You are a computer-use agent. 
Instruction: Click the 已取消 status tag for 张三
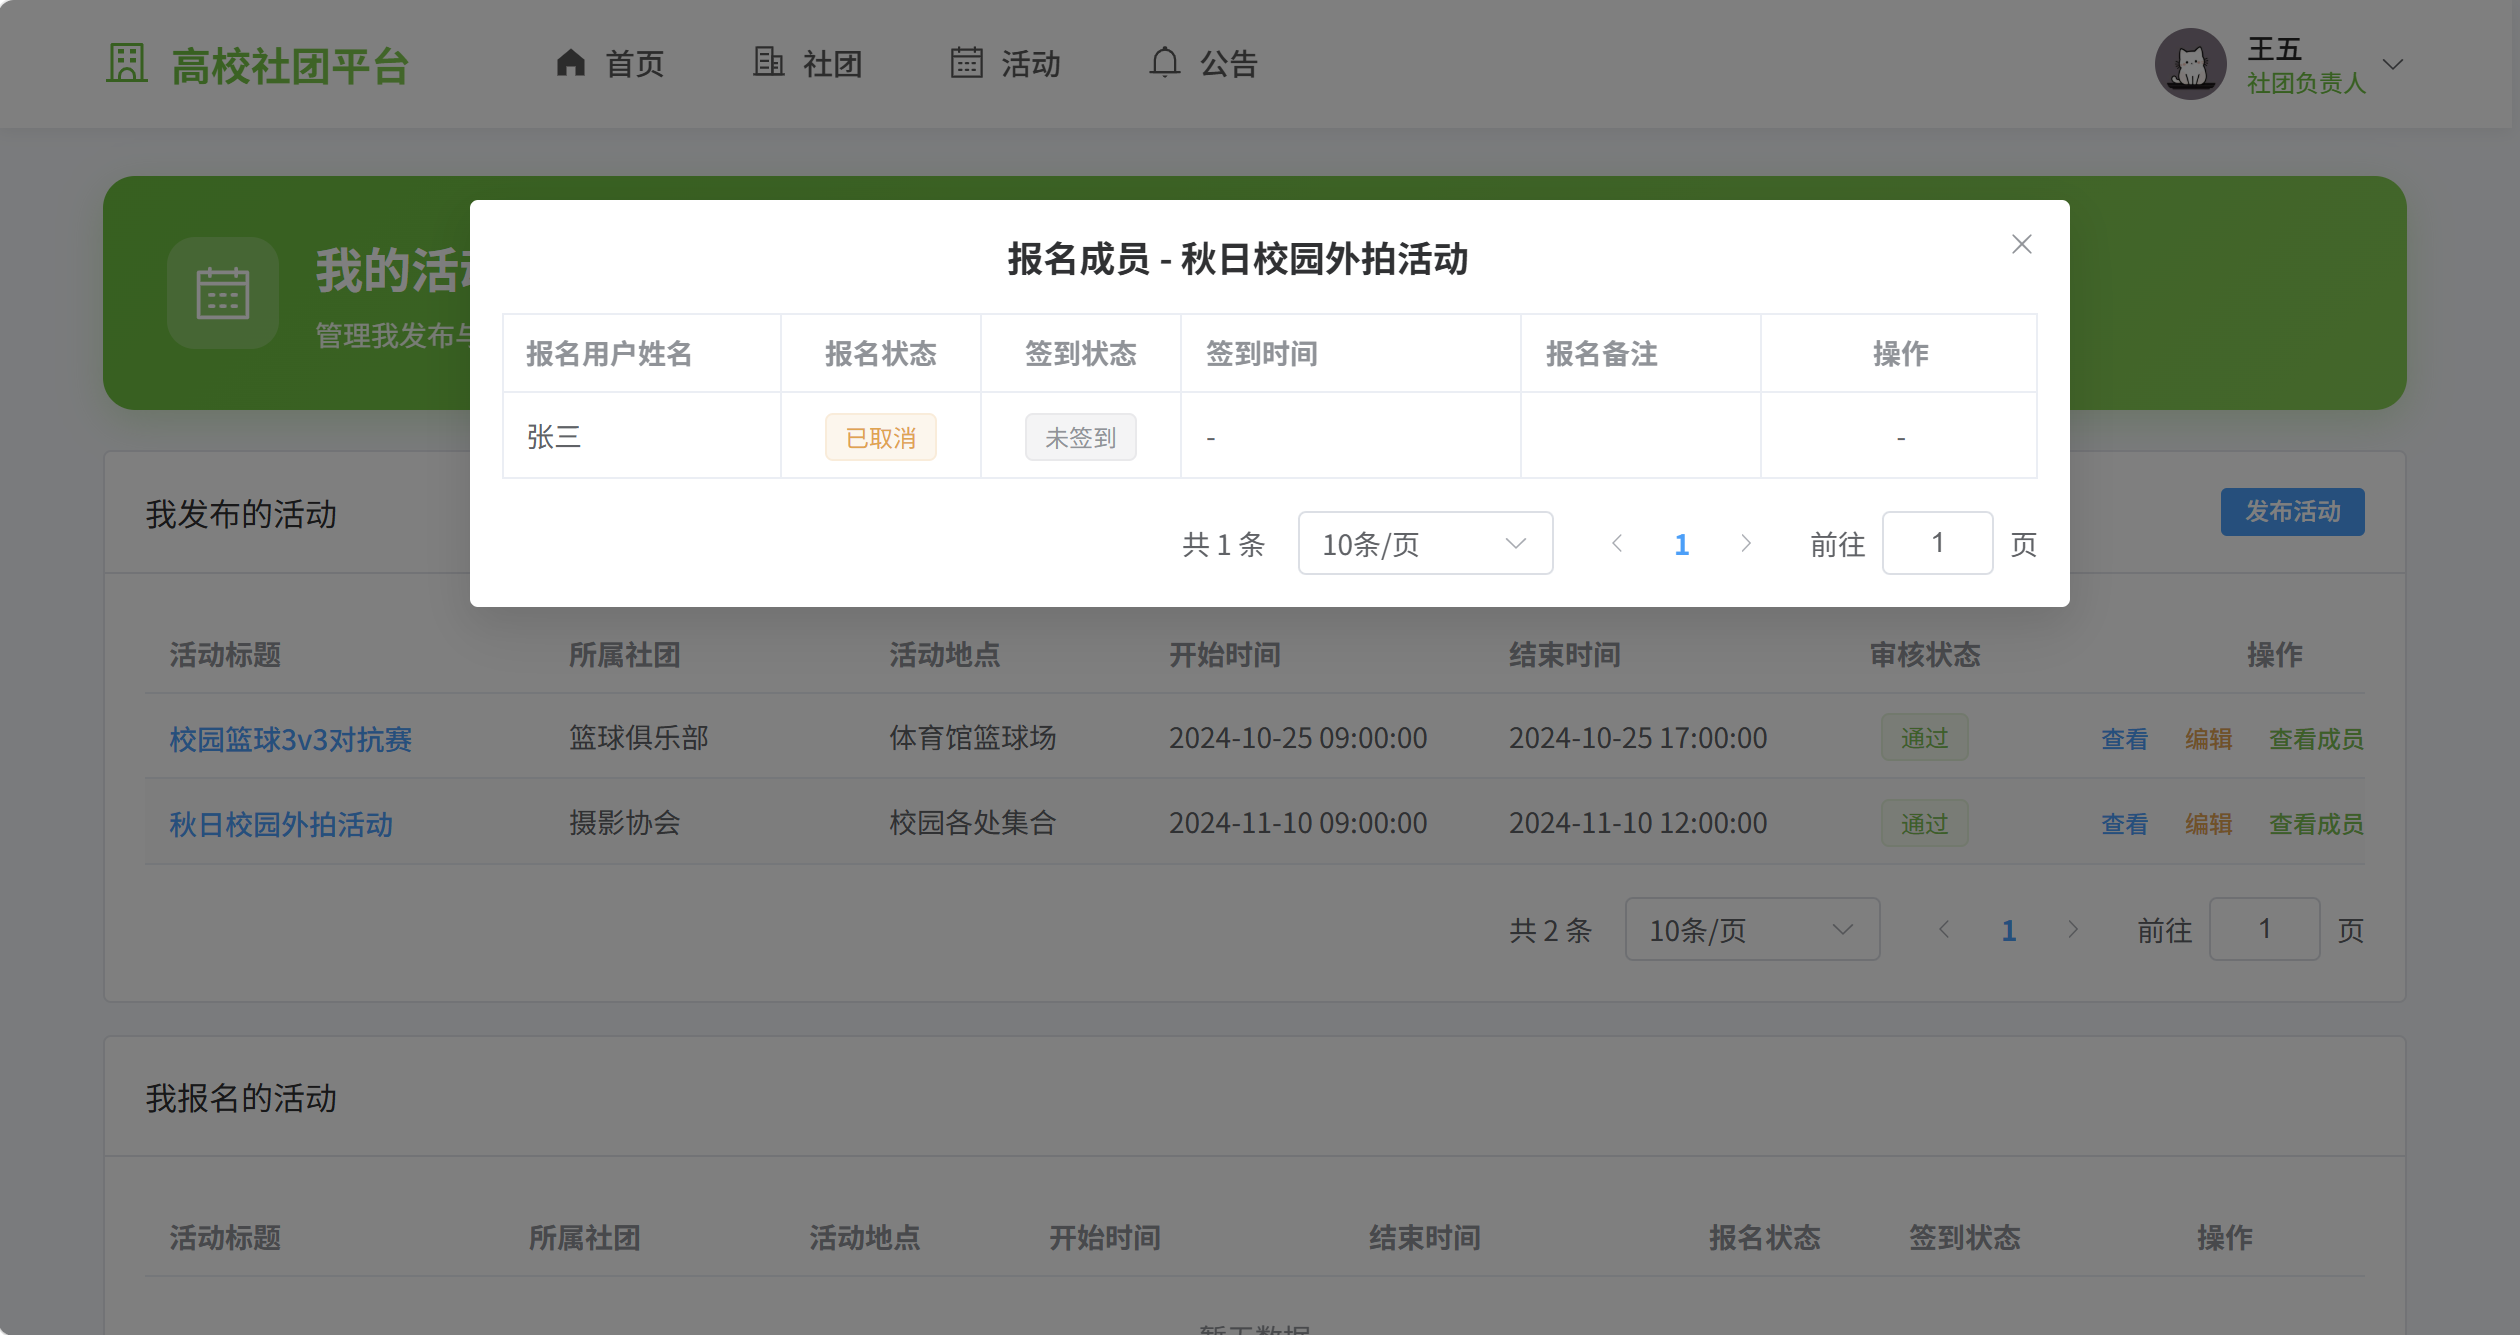click(880, 437)
